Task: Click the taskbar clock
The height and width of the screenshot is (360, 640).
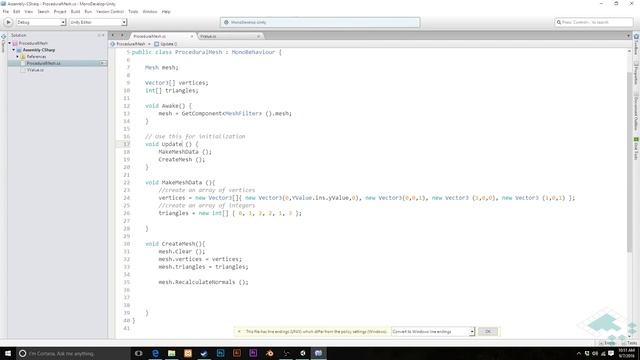Action: point(627,353)
